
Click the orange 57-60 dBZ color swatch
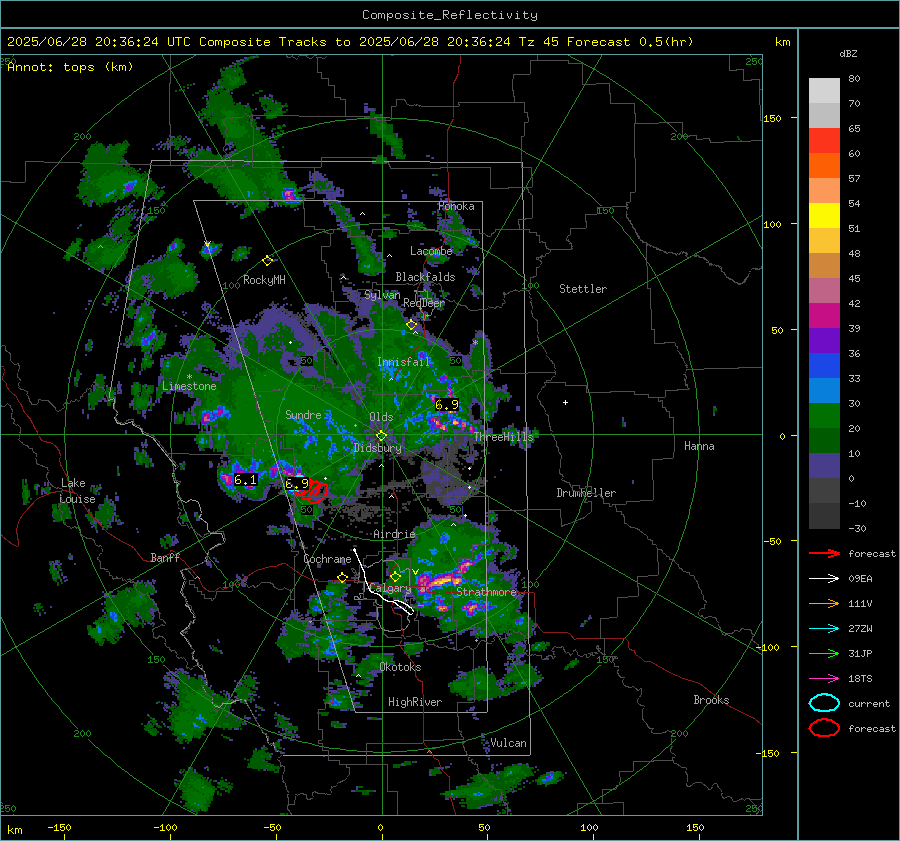(824, 166)
